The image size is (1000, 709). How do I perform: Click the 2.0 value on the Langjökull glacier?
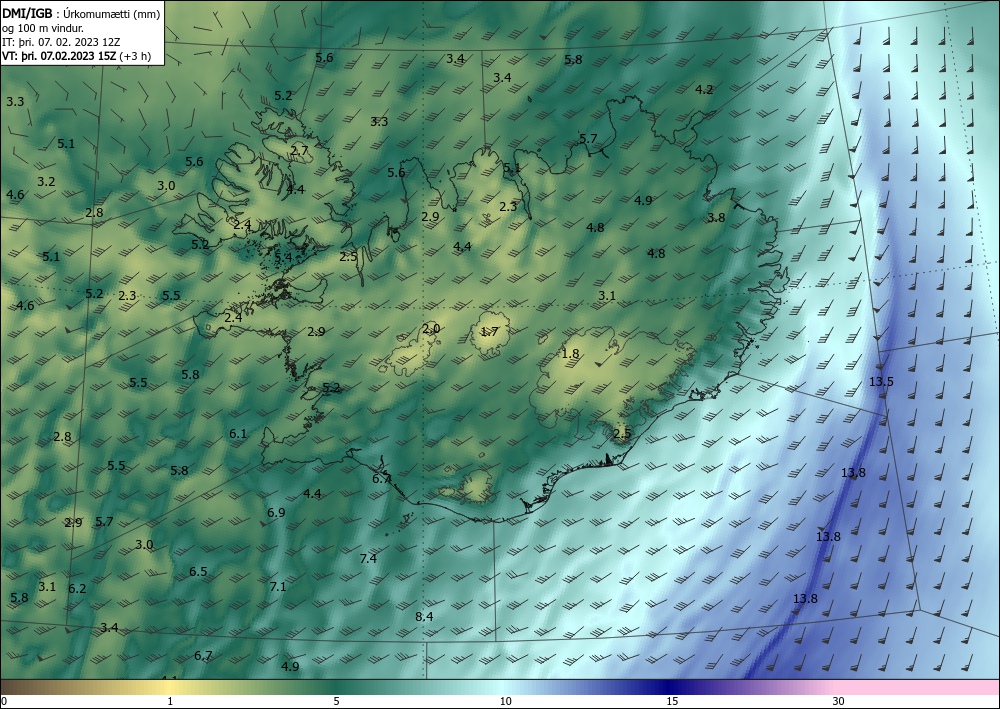431,329
